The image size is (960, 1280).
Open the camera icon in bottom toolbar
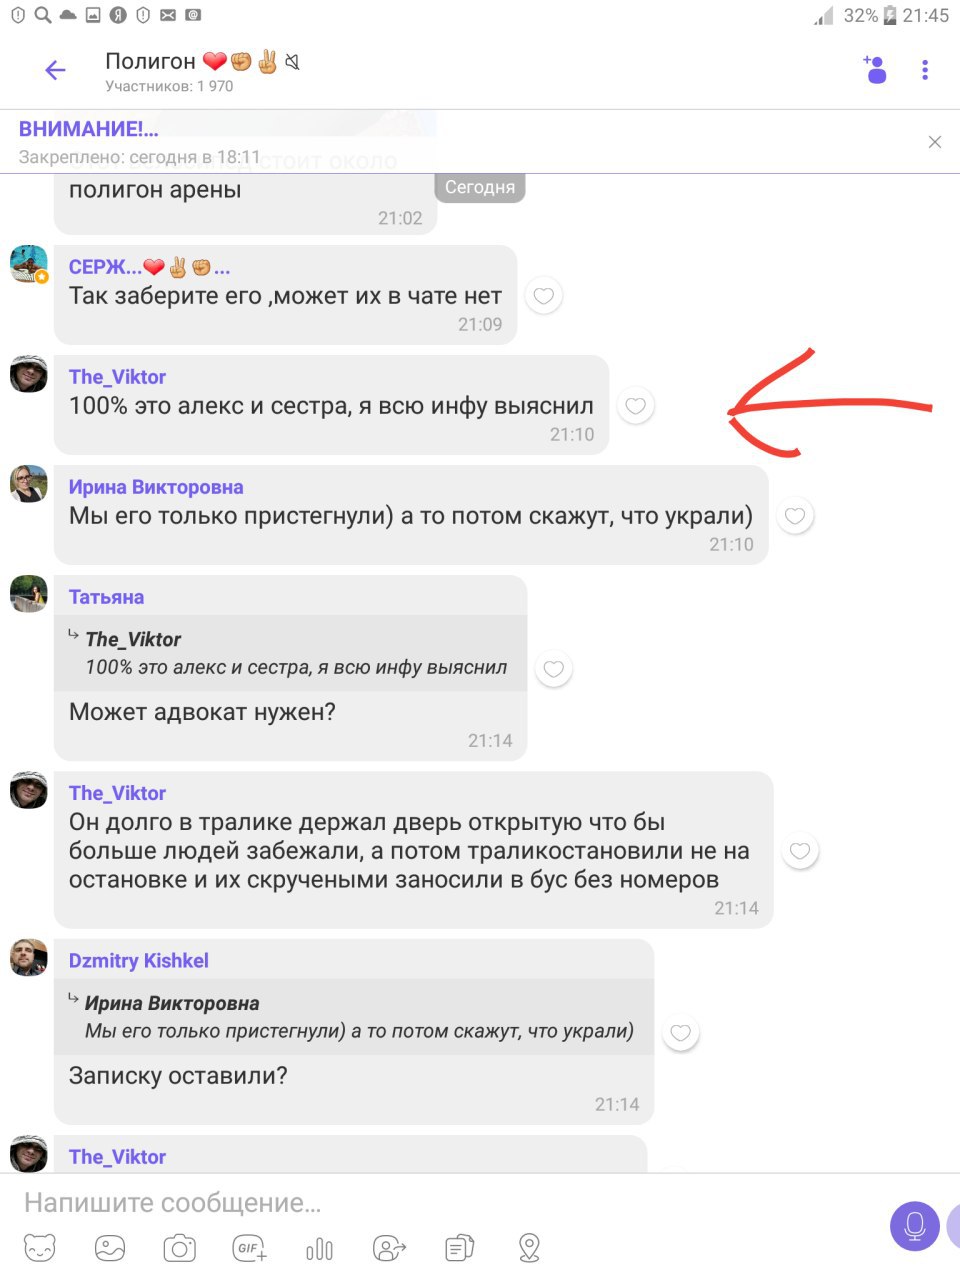coord(180,1248)
